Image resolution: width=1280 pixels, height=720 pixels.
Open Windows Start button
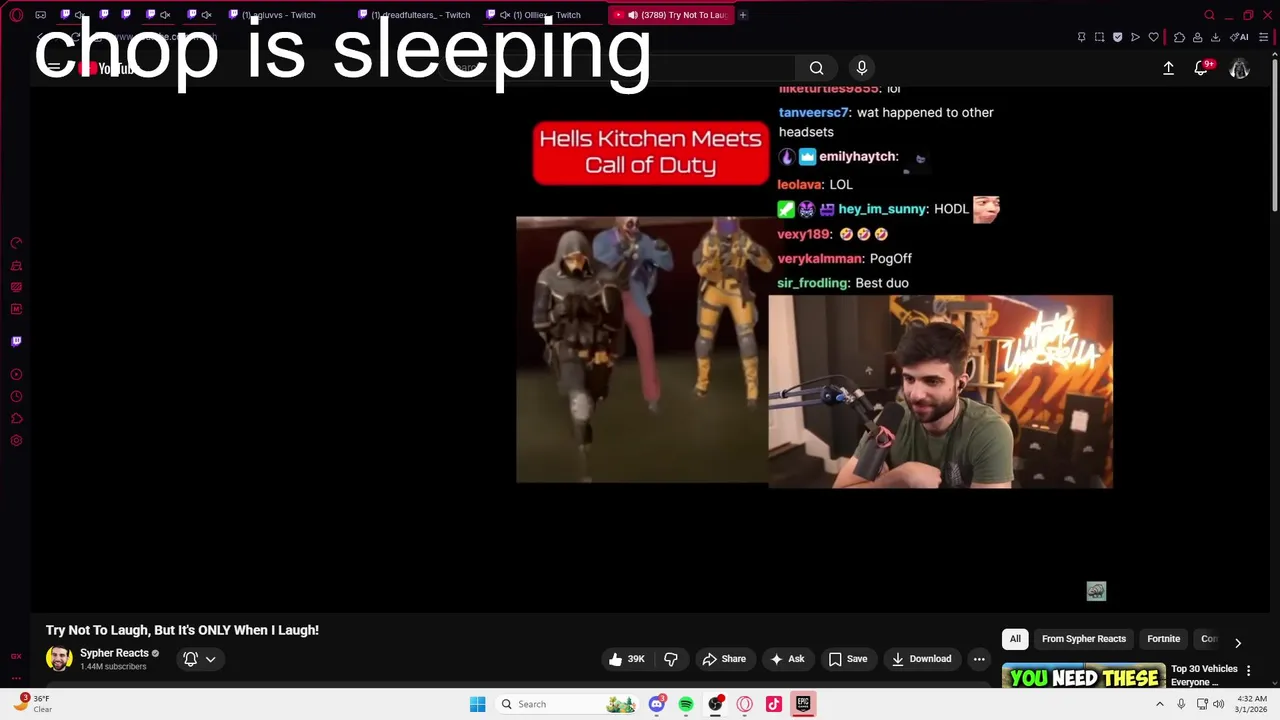tap(478, 704)
